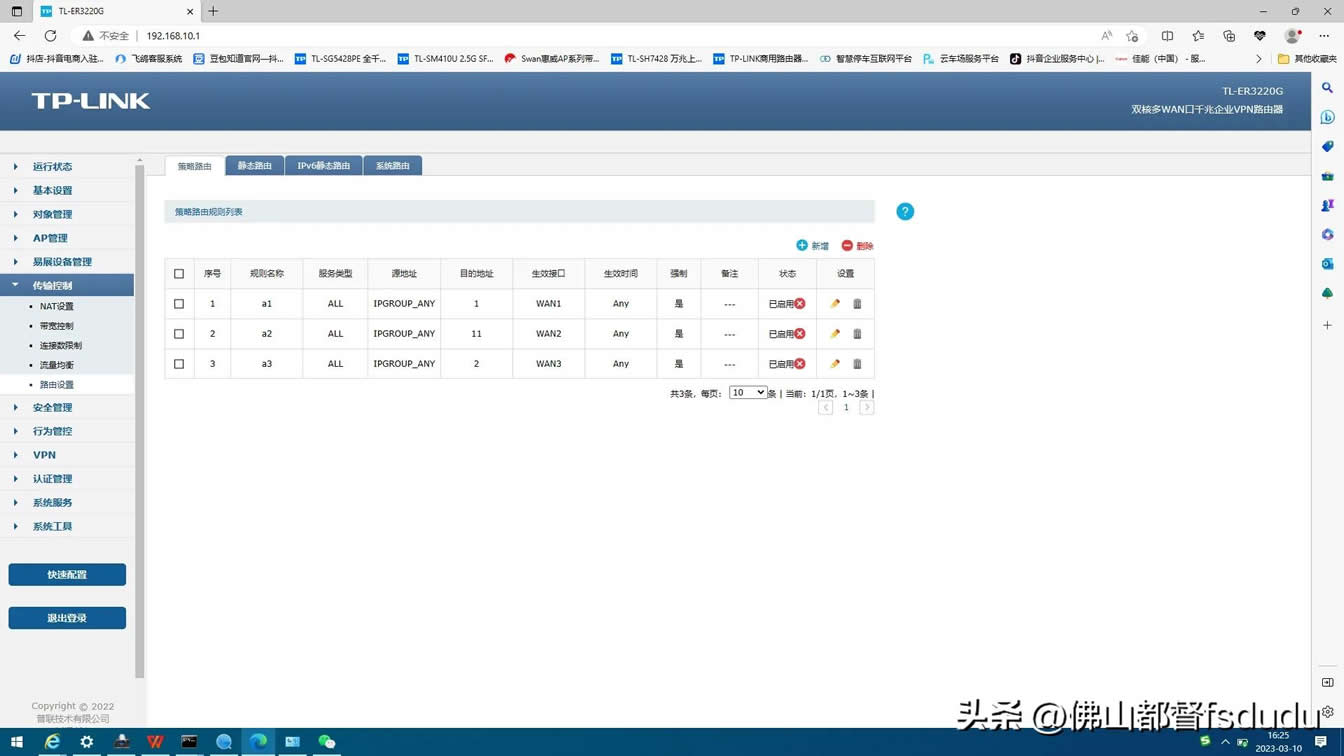Switch to the 静态路由 tab
Image resolution: width=1344 pixels, height=756 pixels.
254,166
